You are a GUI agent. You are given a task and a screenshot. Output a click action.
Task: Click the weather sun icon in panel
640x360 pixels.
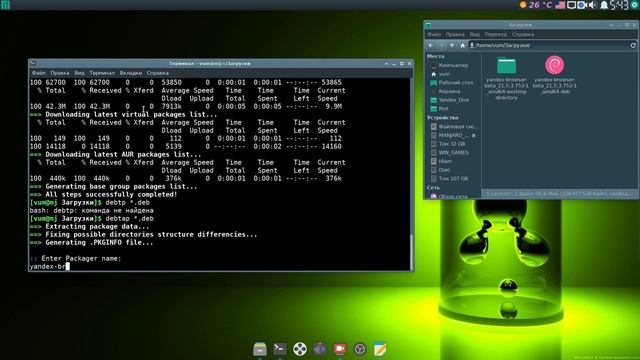[x=523, y=5]
